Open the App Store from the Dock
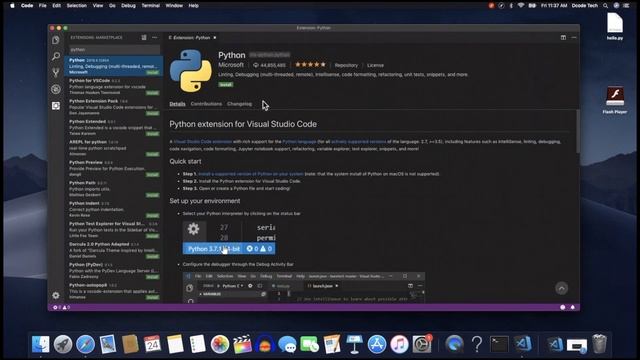 377,344
